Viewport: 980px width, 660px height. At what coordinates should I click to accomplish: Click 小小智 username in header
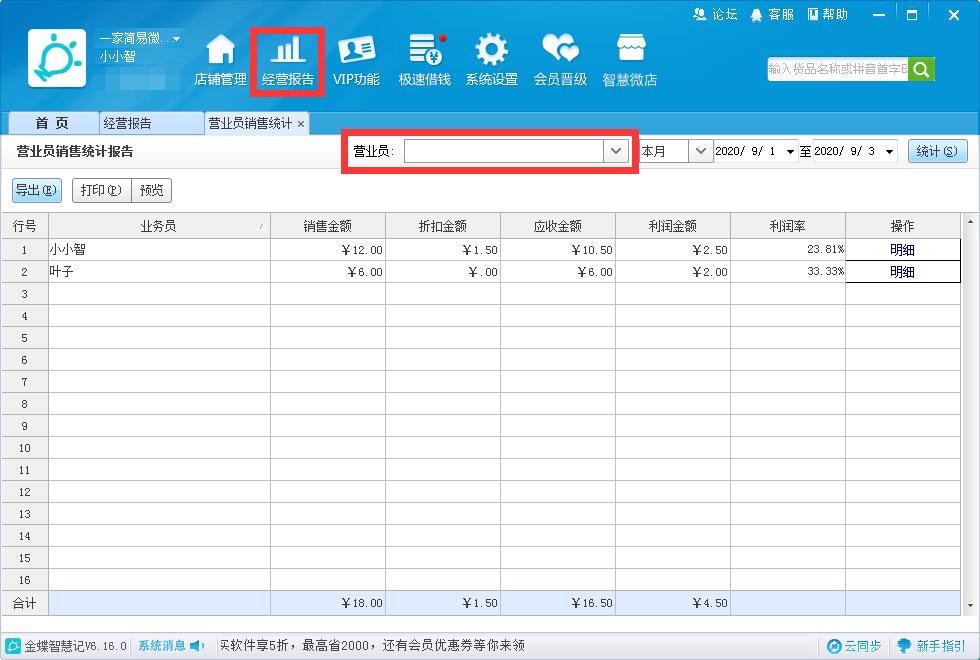tap(118, 56)
